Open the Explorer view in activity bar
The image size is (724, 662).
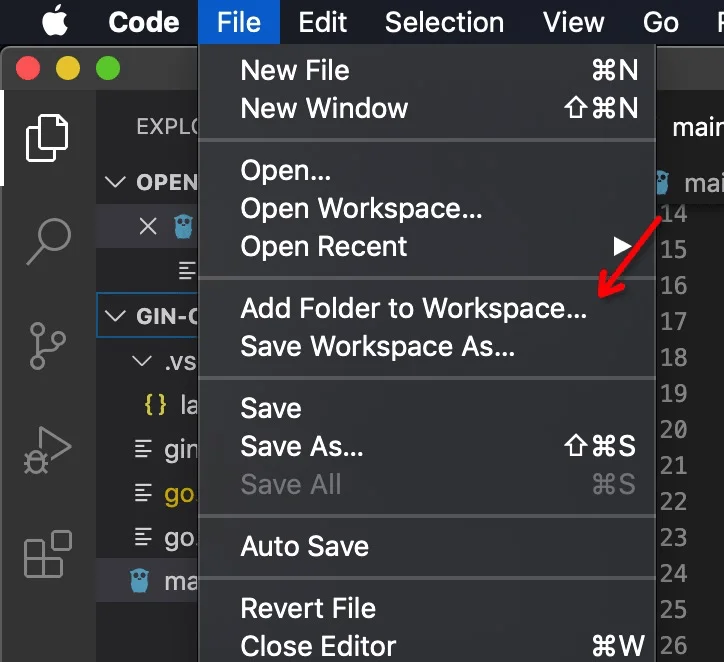pos(47,138)
